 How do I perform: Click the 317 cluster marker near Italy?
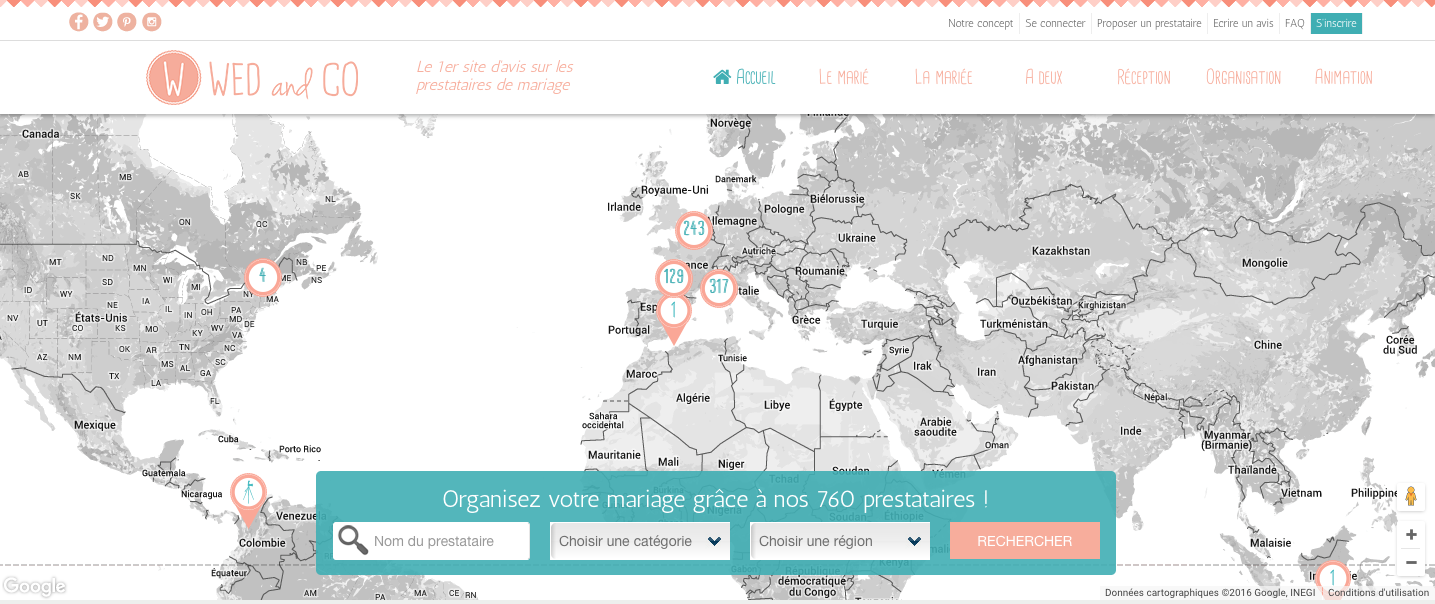[x=718, y=288]
